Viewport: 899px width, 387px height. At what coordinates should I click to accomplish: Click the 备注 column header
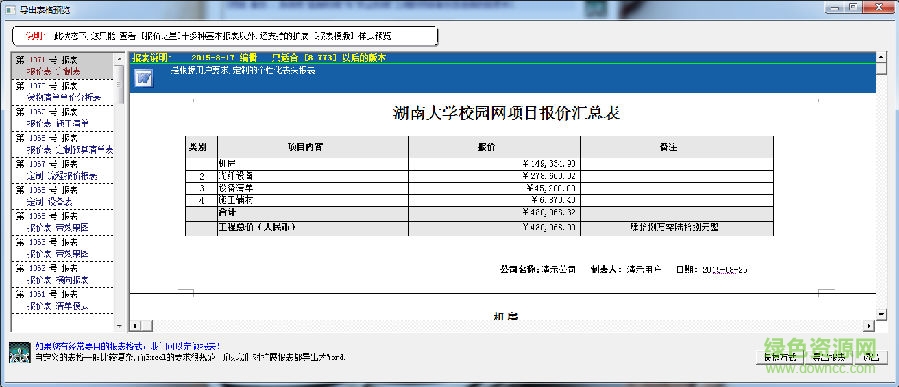click(677, 147)
